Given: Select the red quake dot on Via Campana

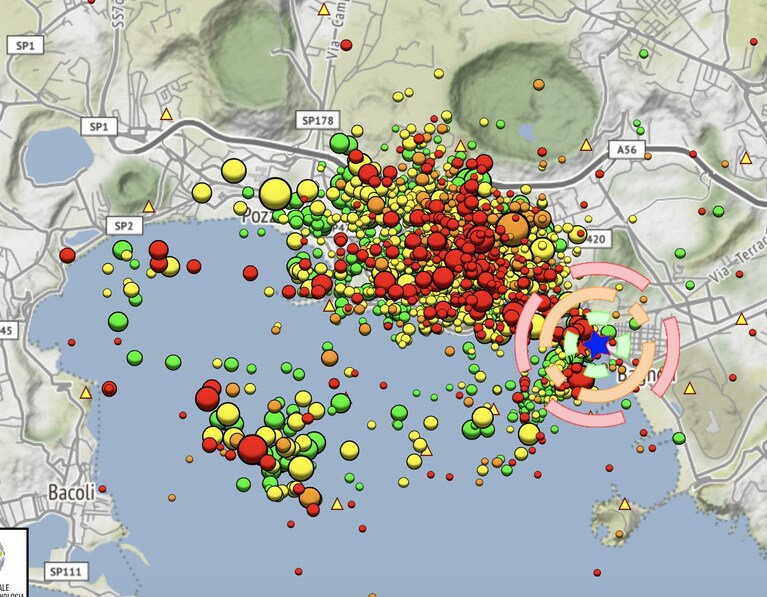Looking at the screenshot, I should [x=346, y=46].
